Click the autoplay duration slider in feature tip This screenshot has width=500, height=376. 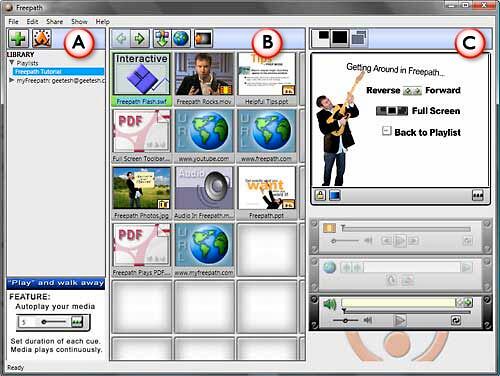tap(53, 322)
